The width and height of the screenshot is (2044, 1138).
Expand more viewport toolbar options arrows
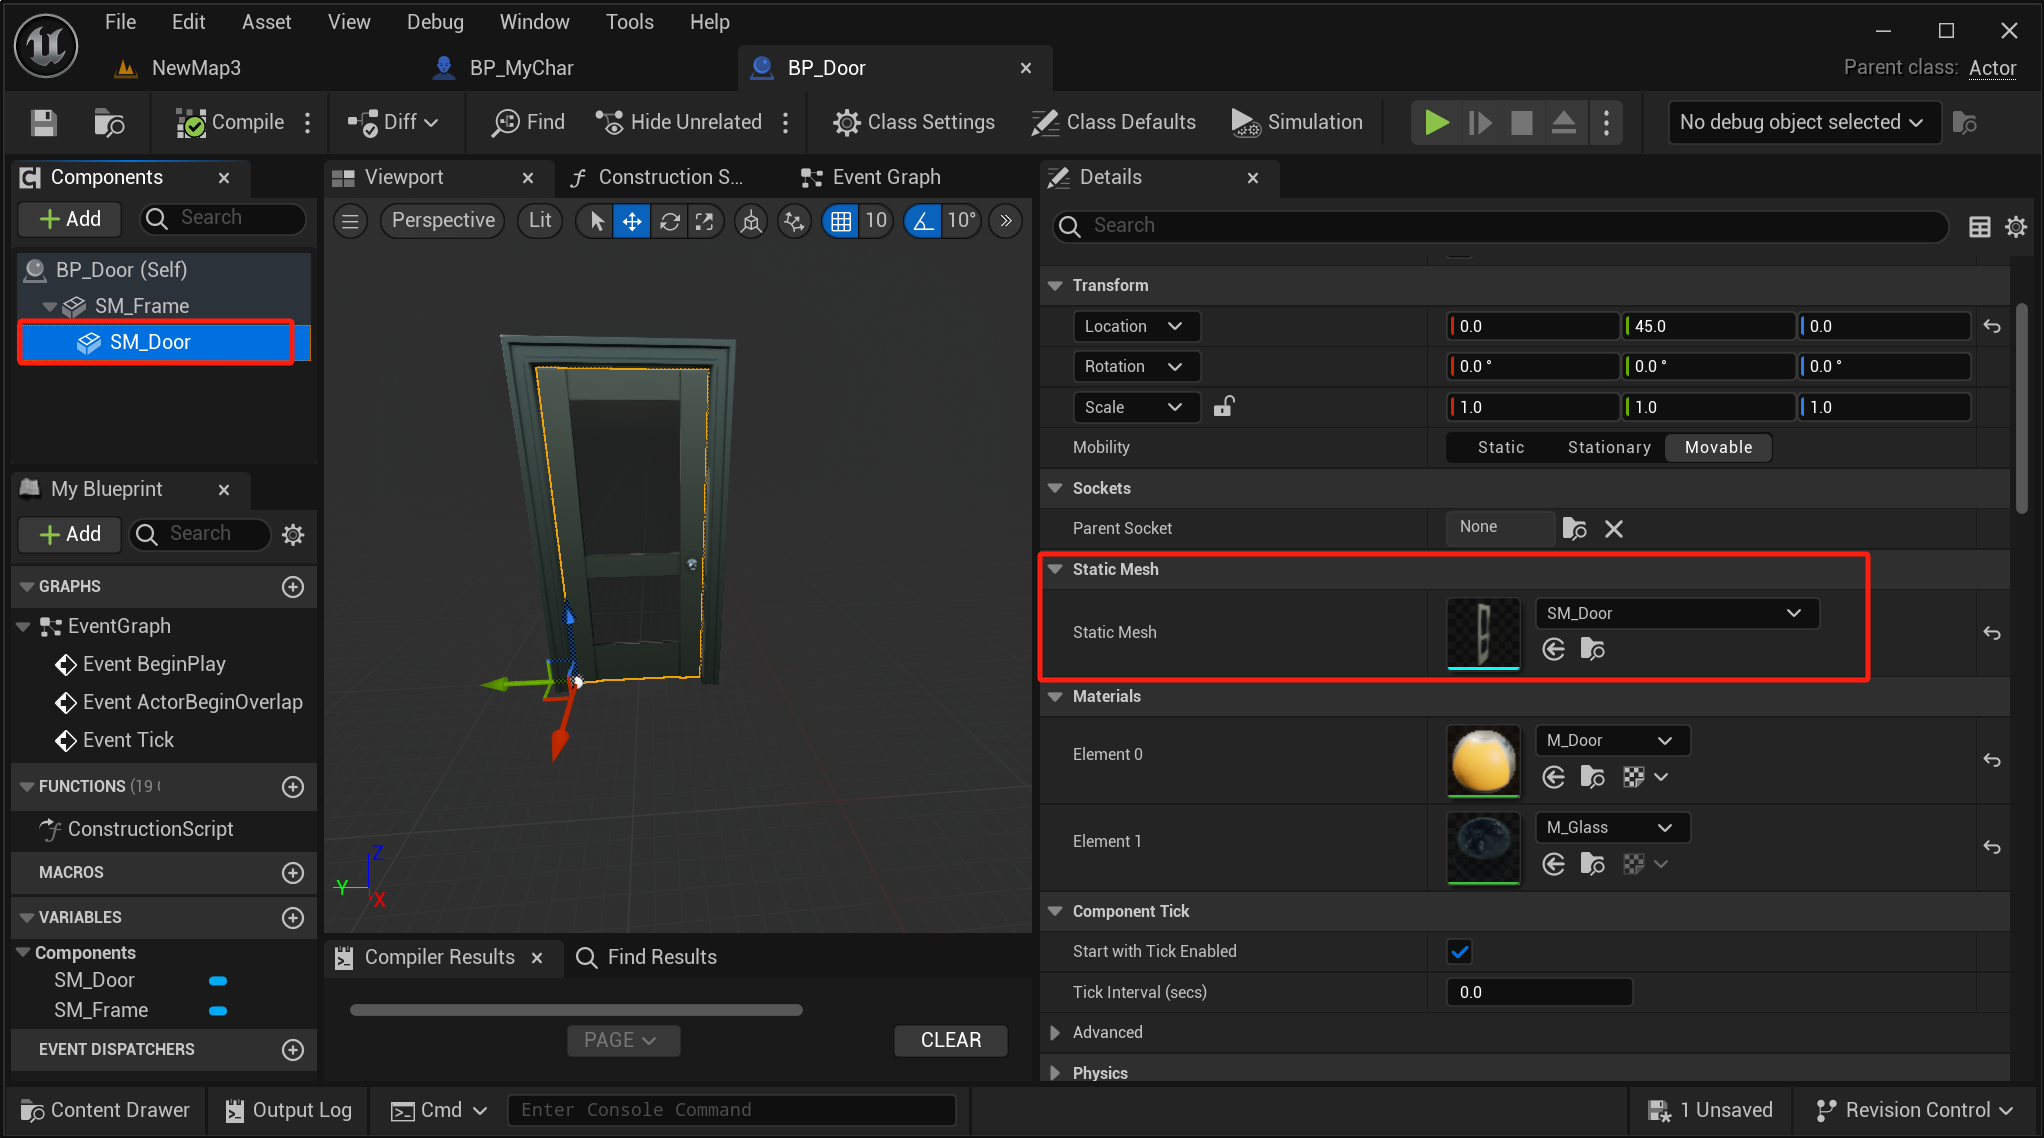tap(1006, 221)
